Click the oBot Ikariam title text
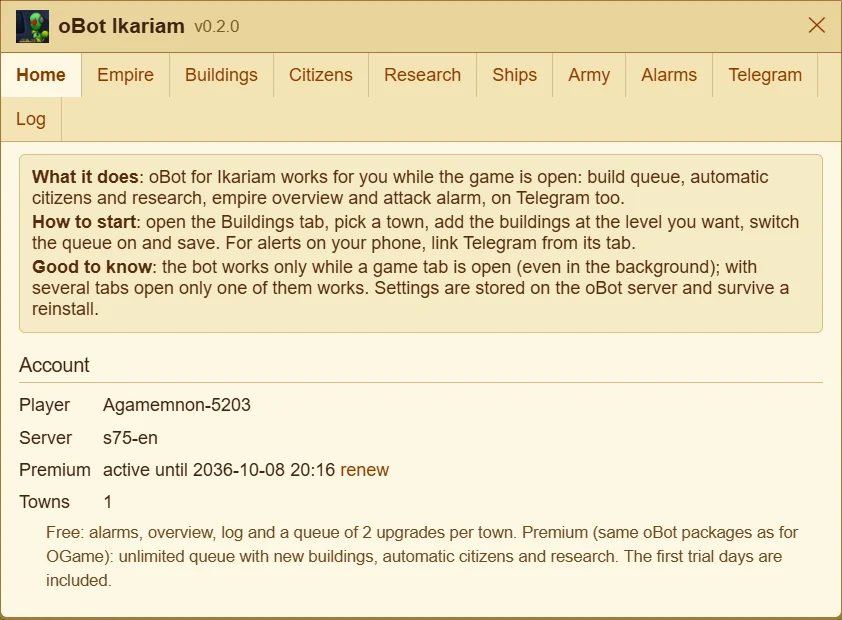The image size is (842, 620). 121,26
